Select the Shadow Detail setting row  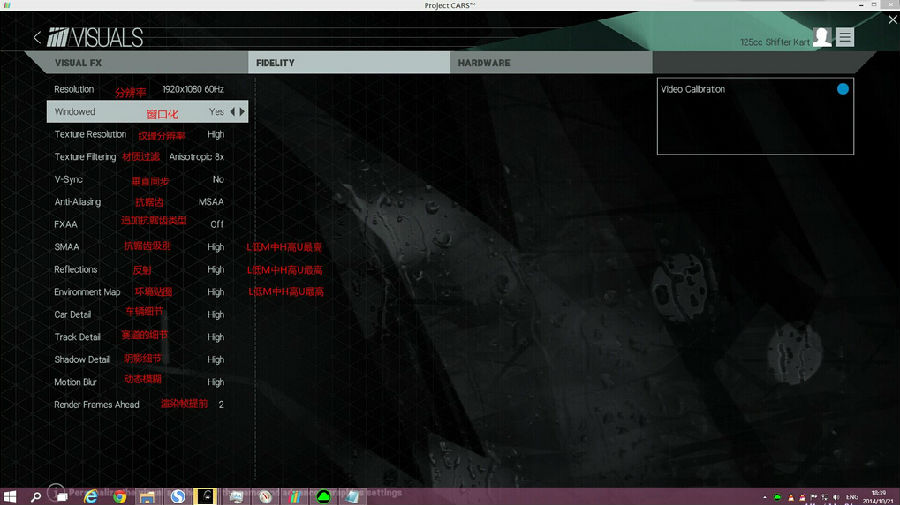coord(148,359)
